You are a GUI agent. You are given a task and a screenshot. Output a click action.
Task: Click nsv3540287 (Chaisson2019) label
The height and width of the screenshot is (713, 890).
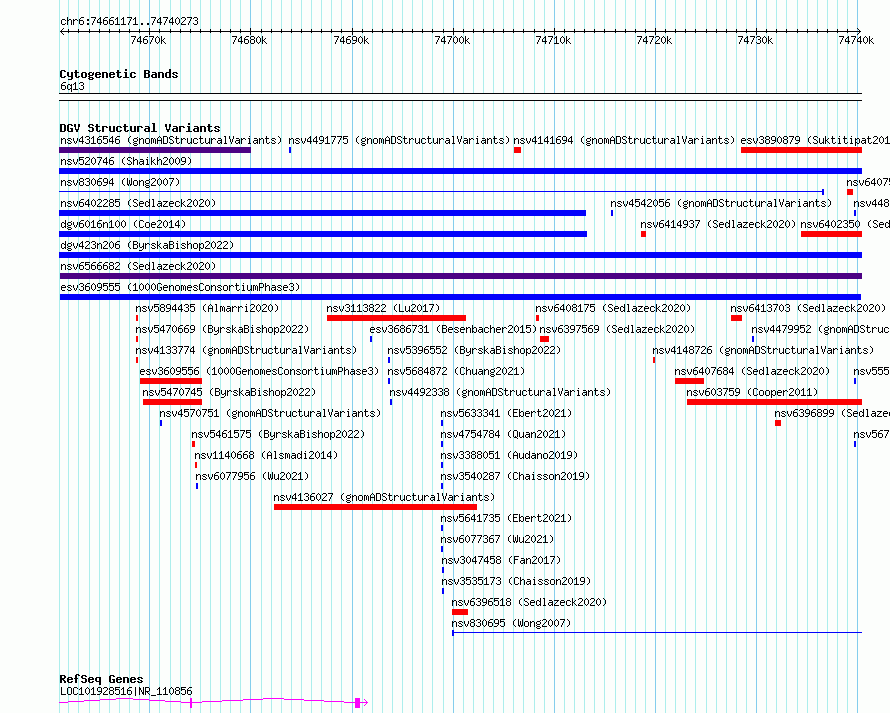point(515,476)
